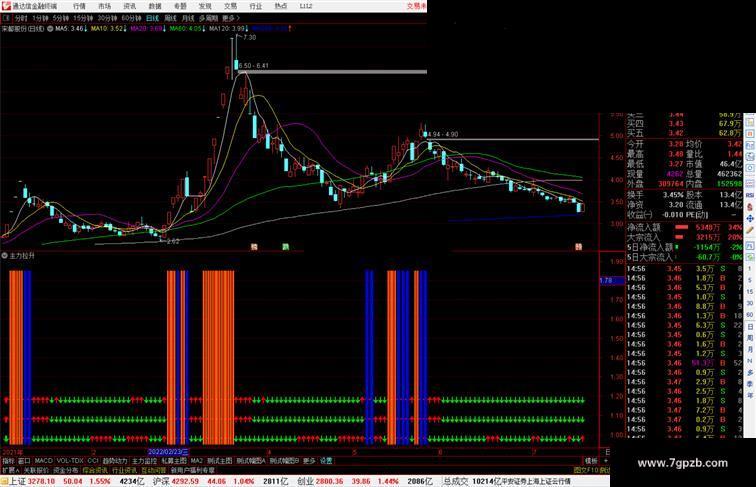The image size is (756, 487).
Task: Click the 2022/02/23 date marker
Action: click(x=168, y=452)
